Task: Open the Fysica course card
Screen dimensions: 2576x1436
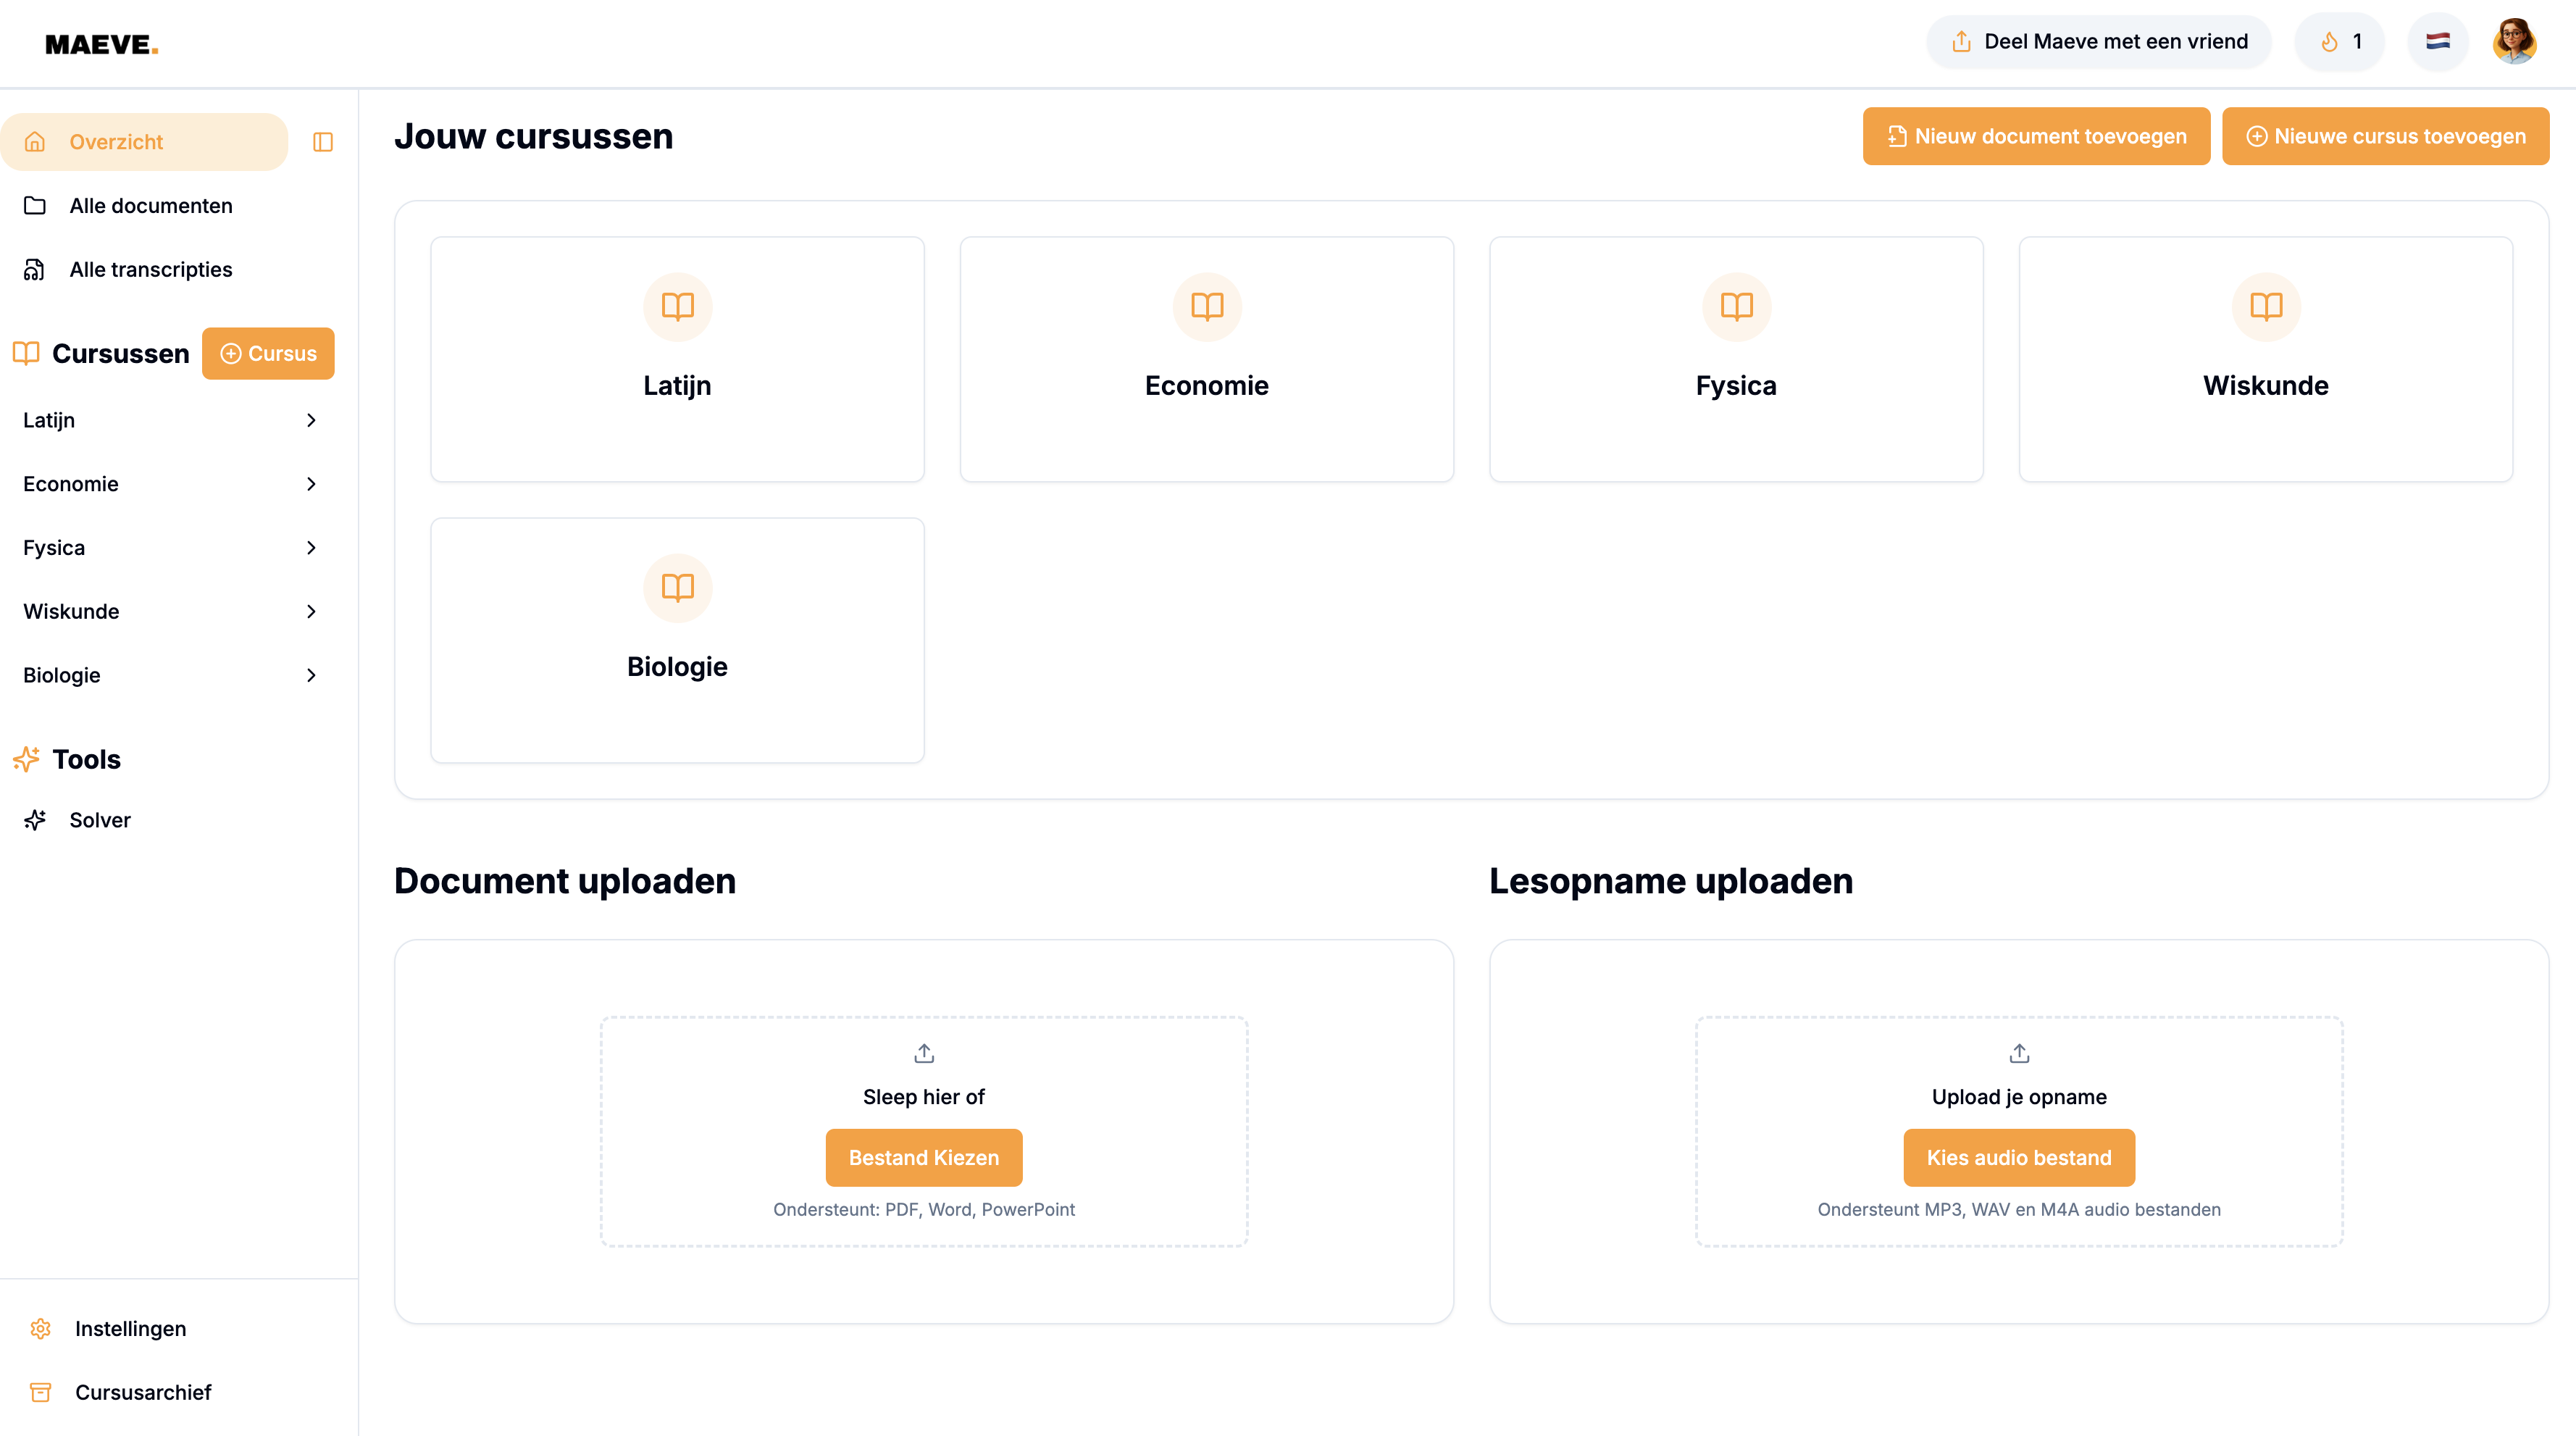Action: click(1737, 359)
